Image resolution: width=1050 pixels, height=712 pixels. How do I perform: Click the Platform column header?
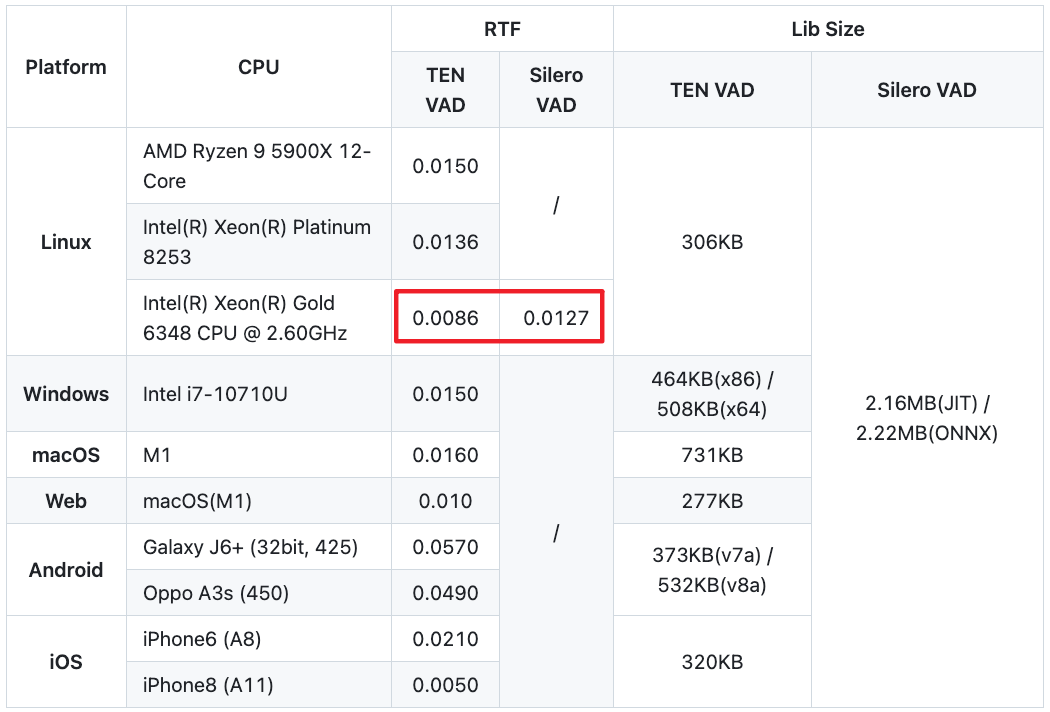[x=66, y=68]
